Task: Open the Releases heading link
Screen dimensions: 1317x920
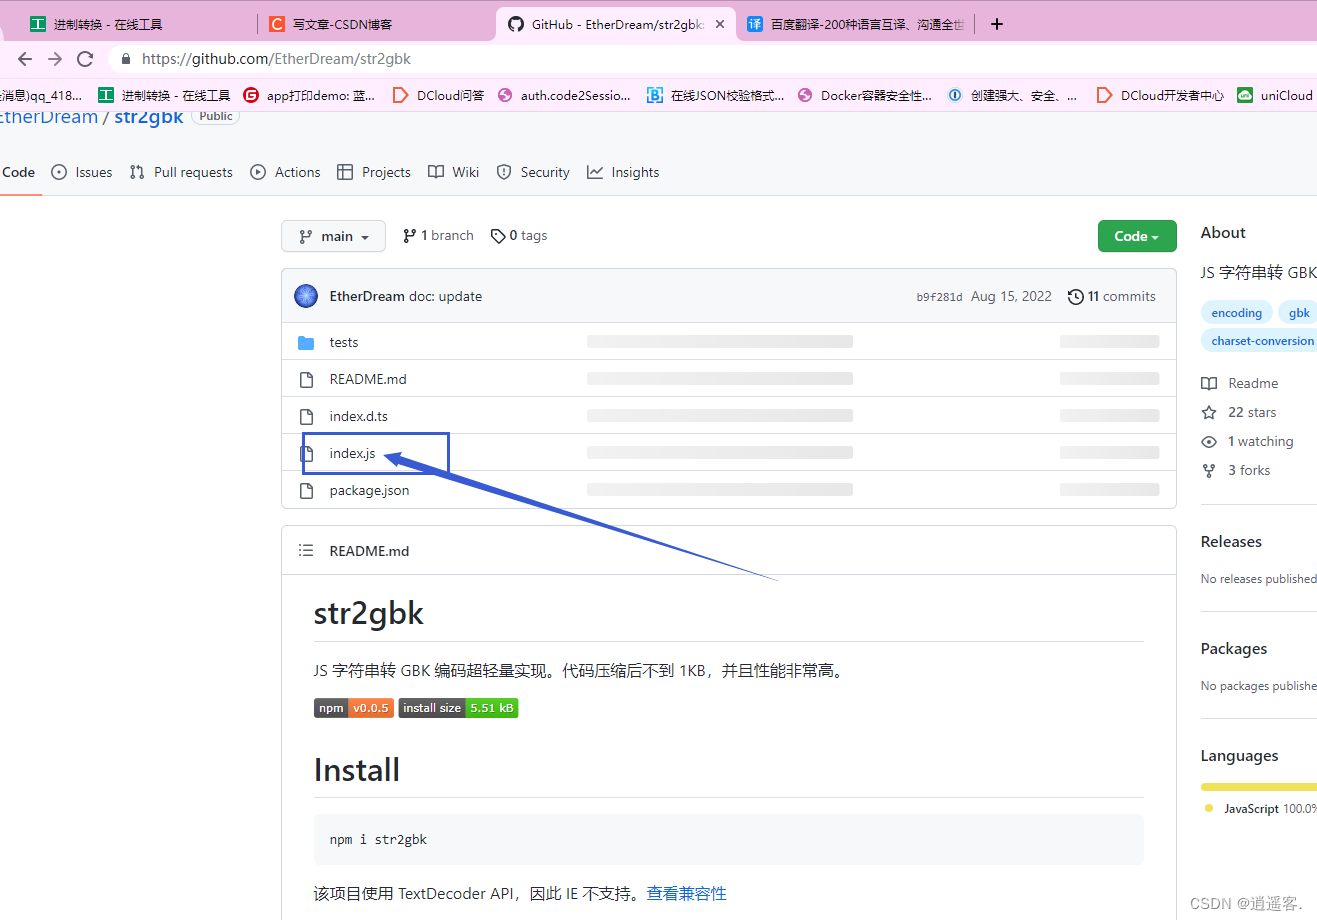Action: [1231, 541]
